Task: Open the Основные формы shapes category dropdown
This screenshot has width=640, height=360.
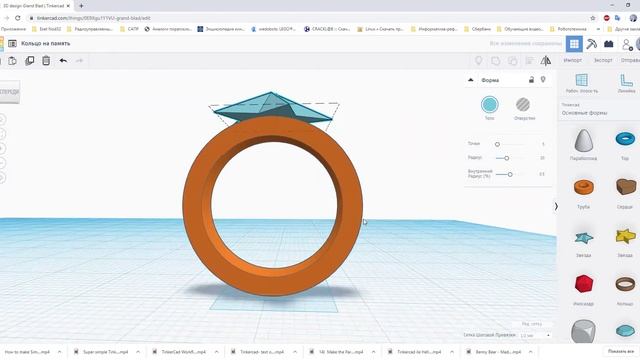Action: pos(599,110)
